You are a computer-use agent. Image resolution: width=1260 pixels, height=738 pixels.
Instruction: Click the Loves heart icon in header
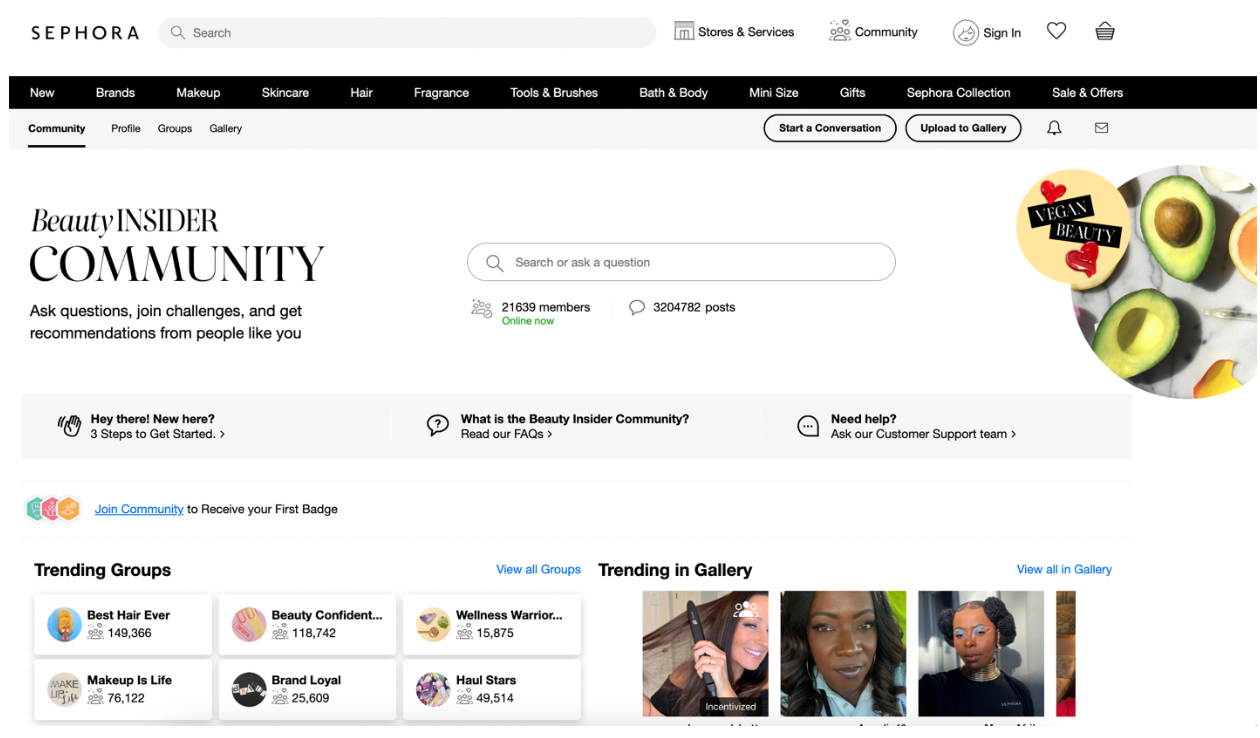coord(1056,32)
